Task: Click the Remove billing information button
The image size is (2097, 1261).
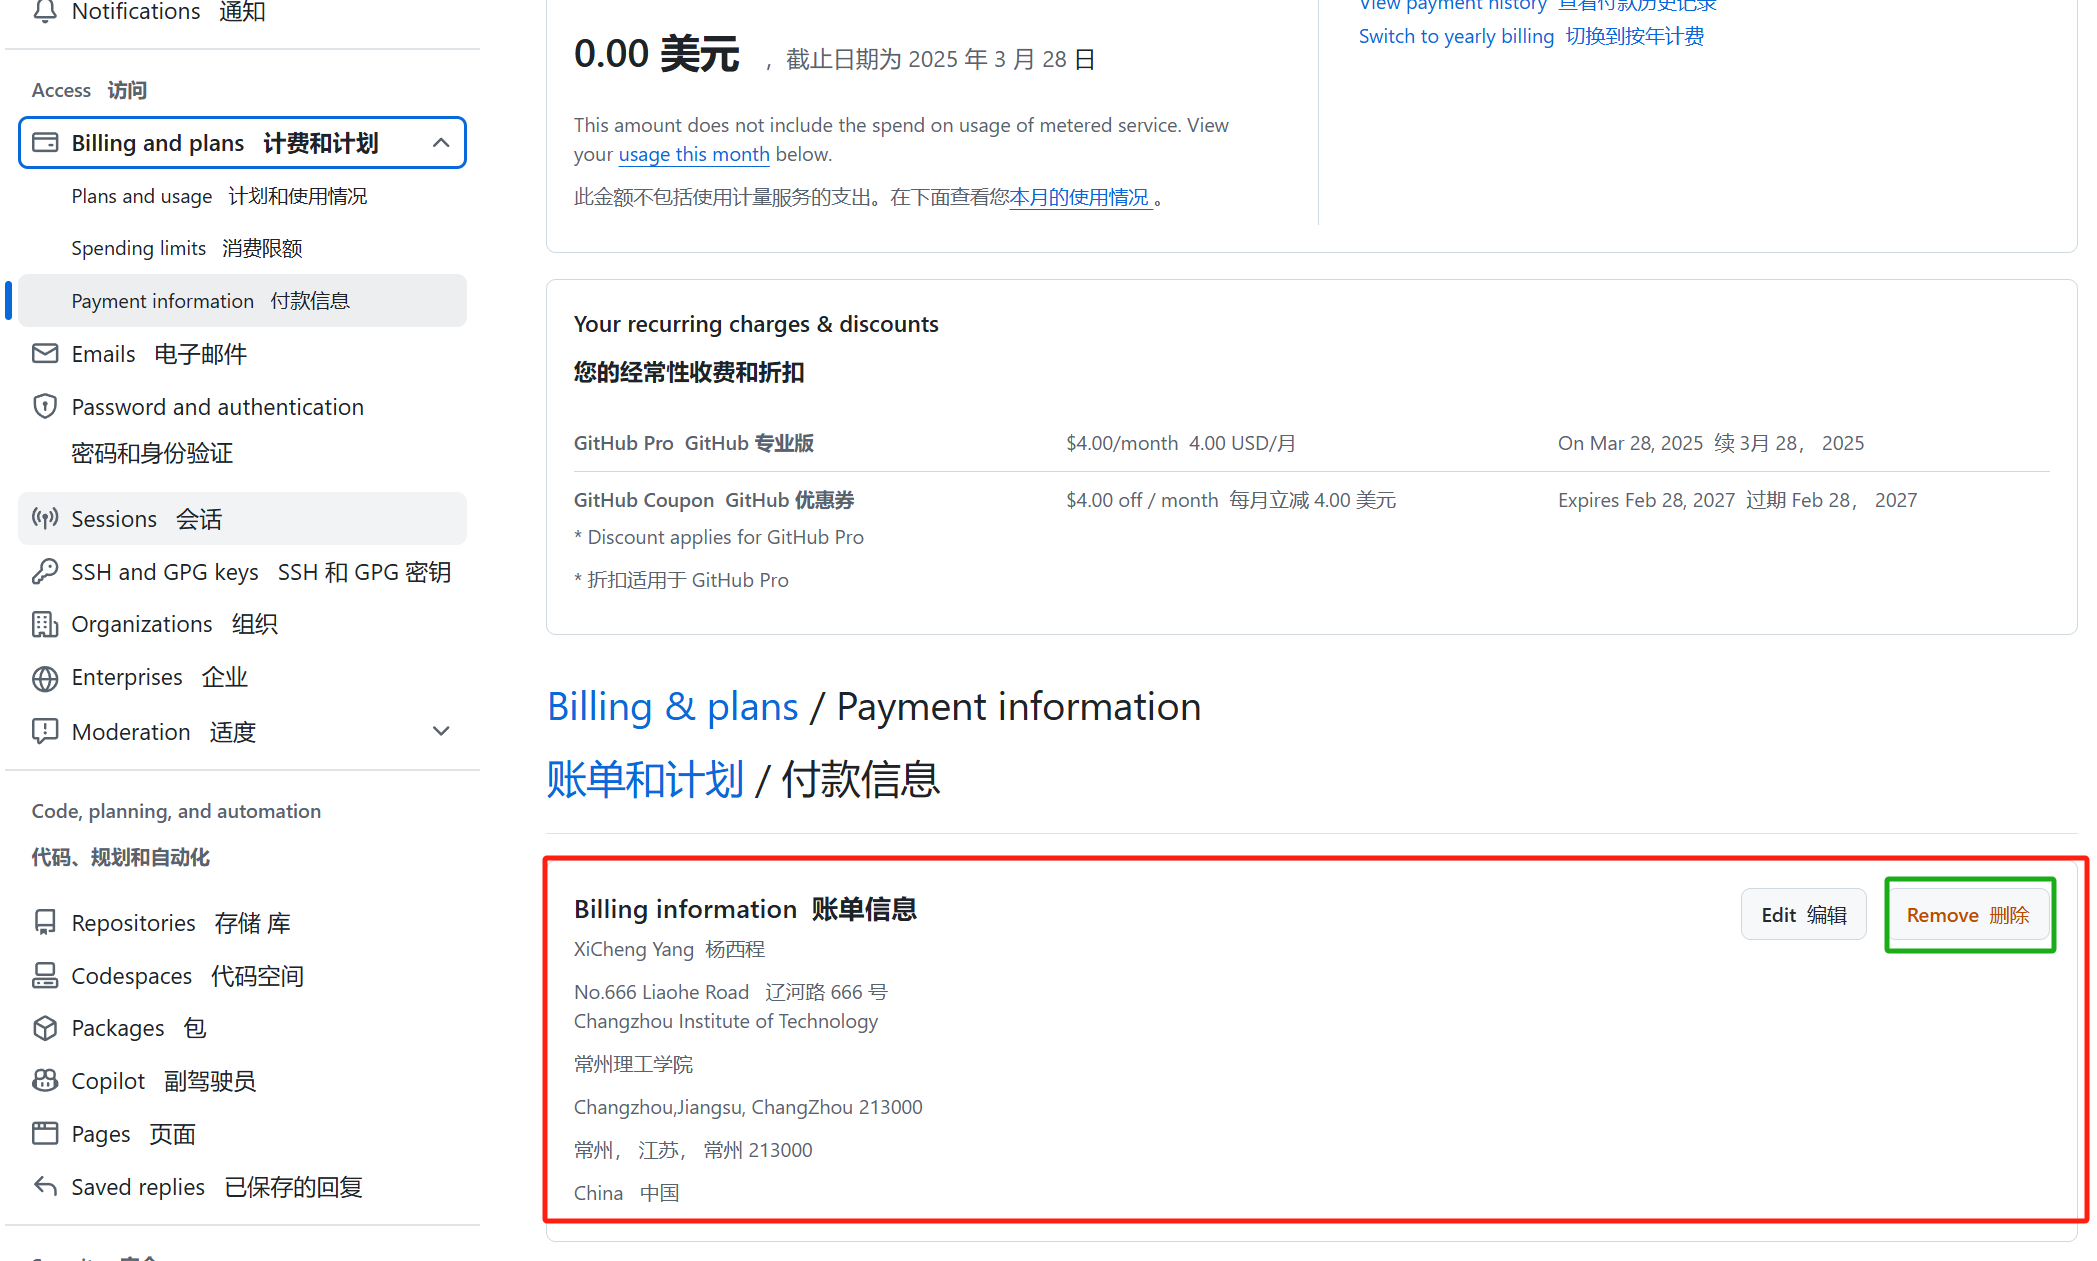Action: point(1967,914)
